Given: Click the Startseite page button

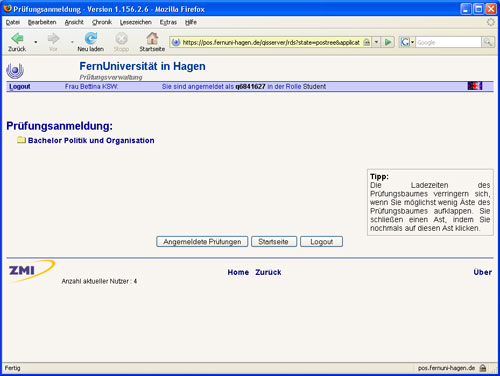Looking at the screenshot, I should pos(274,242).
